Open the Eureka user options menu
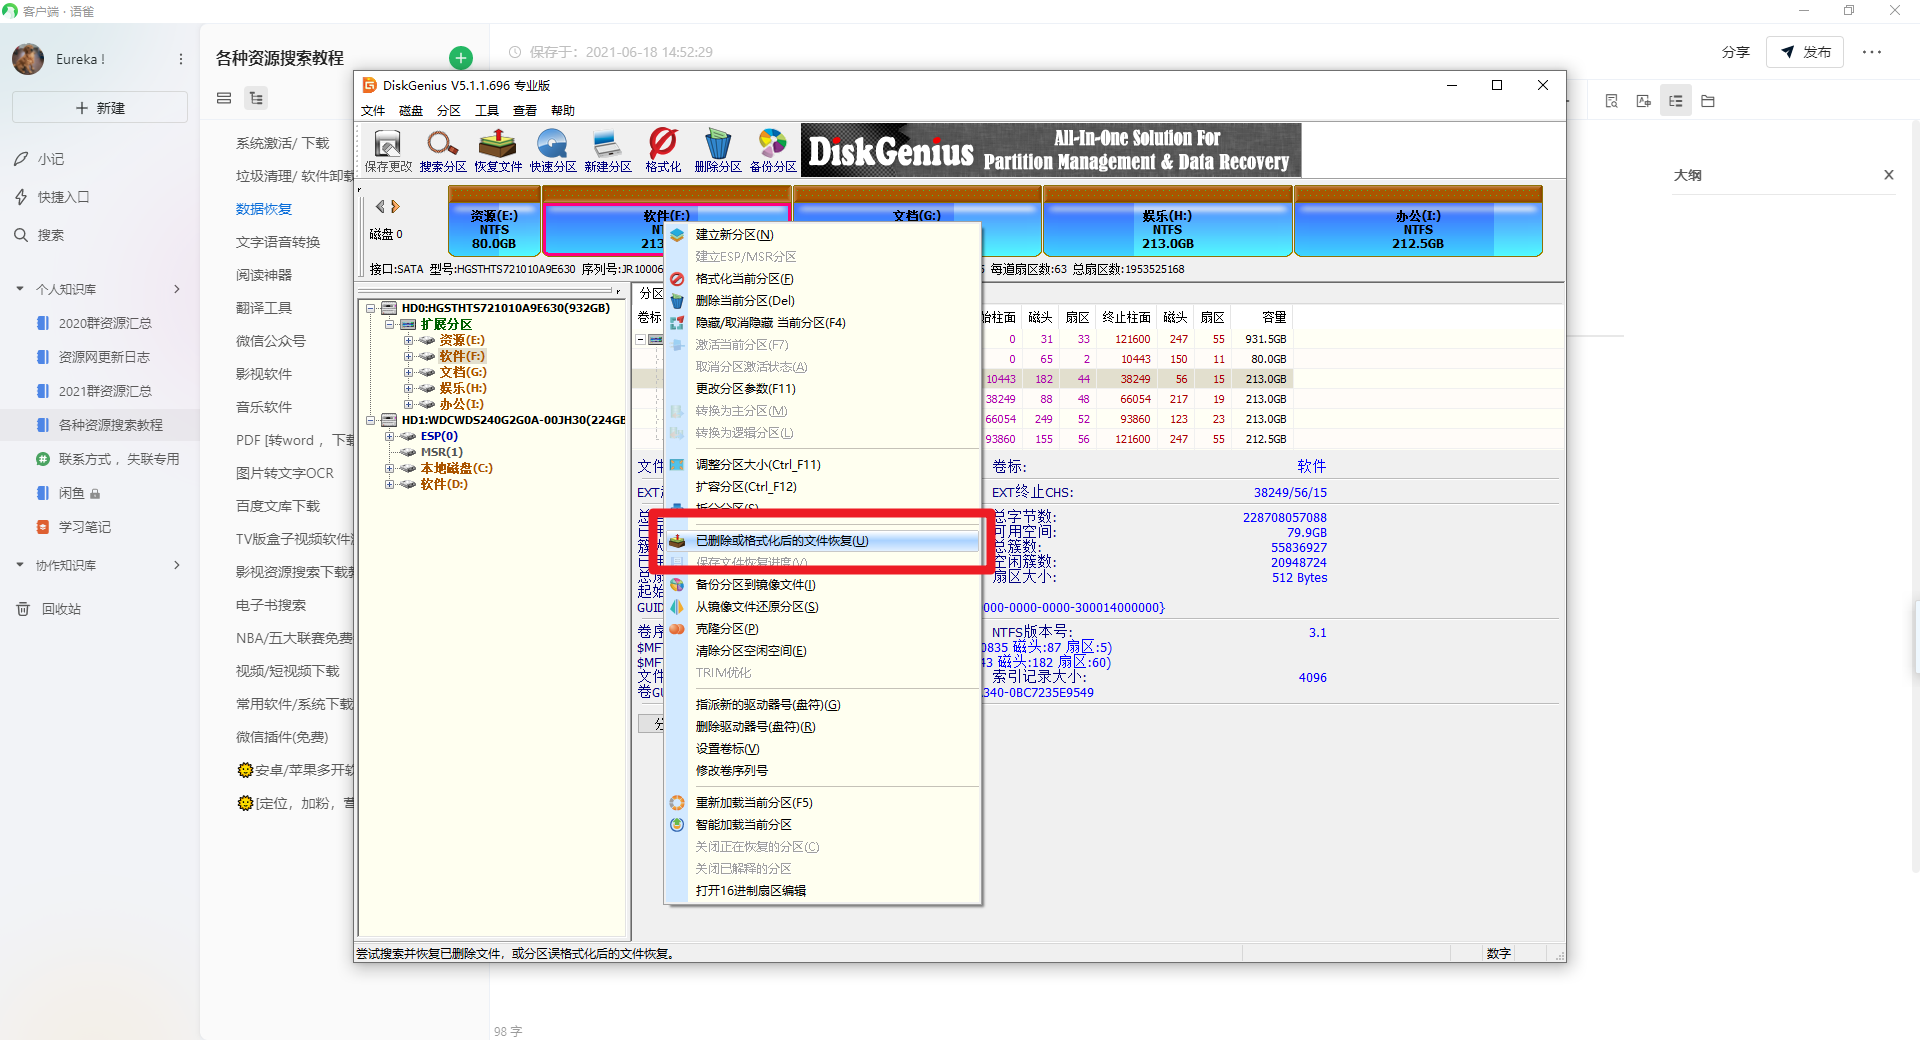This screenshot has width=1920, height=1040. coord(181,59)
